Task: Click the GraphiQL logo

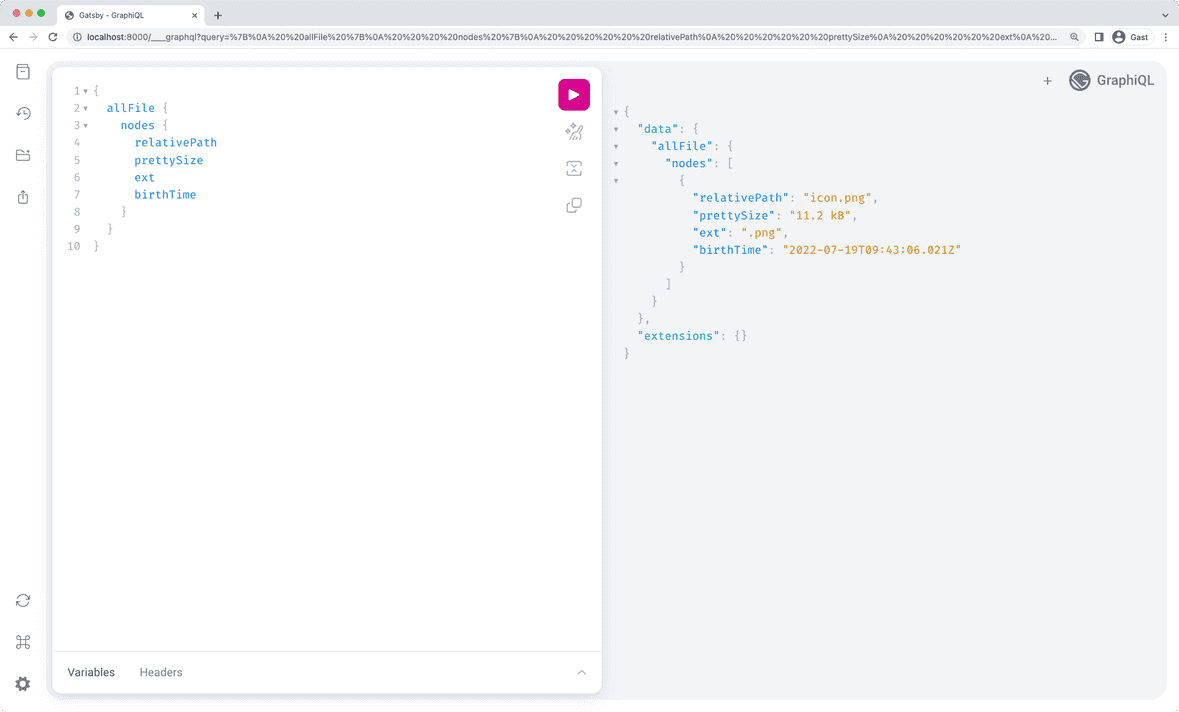Action: click(x=1079, y=81)
